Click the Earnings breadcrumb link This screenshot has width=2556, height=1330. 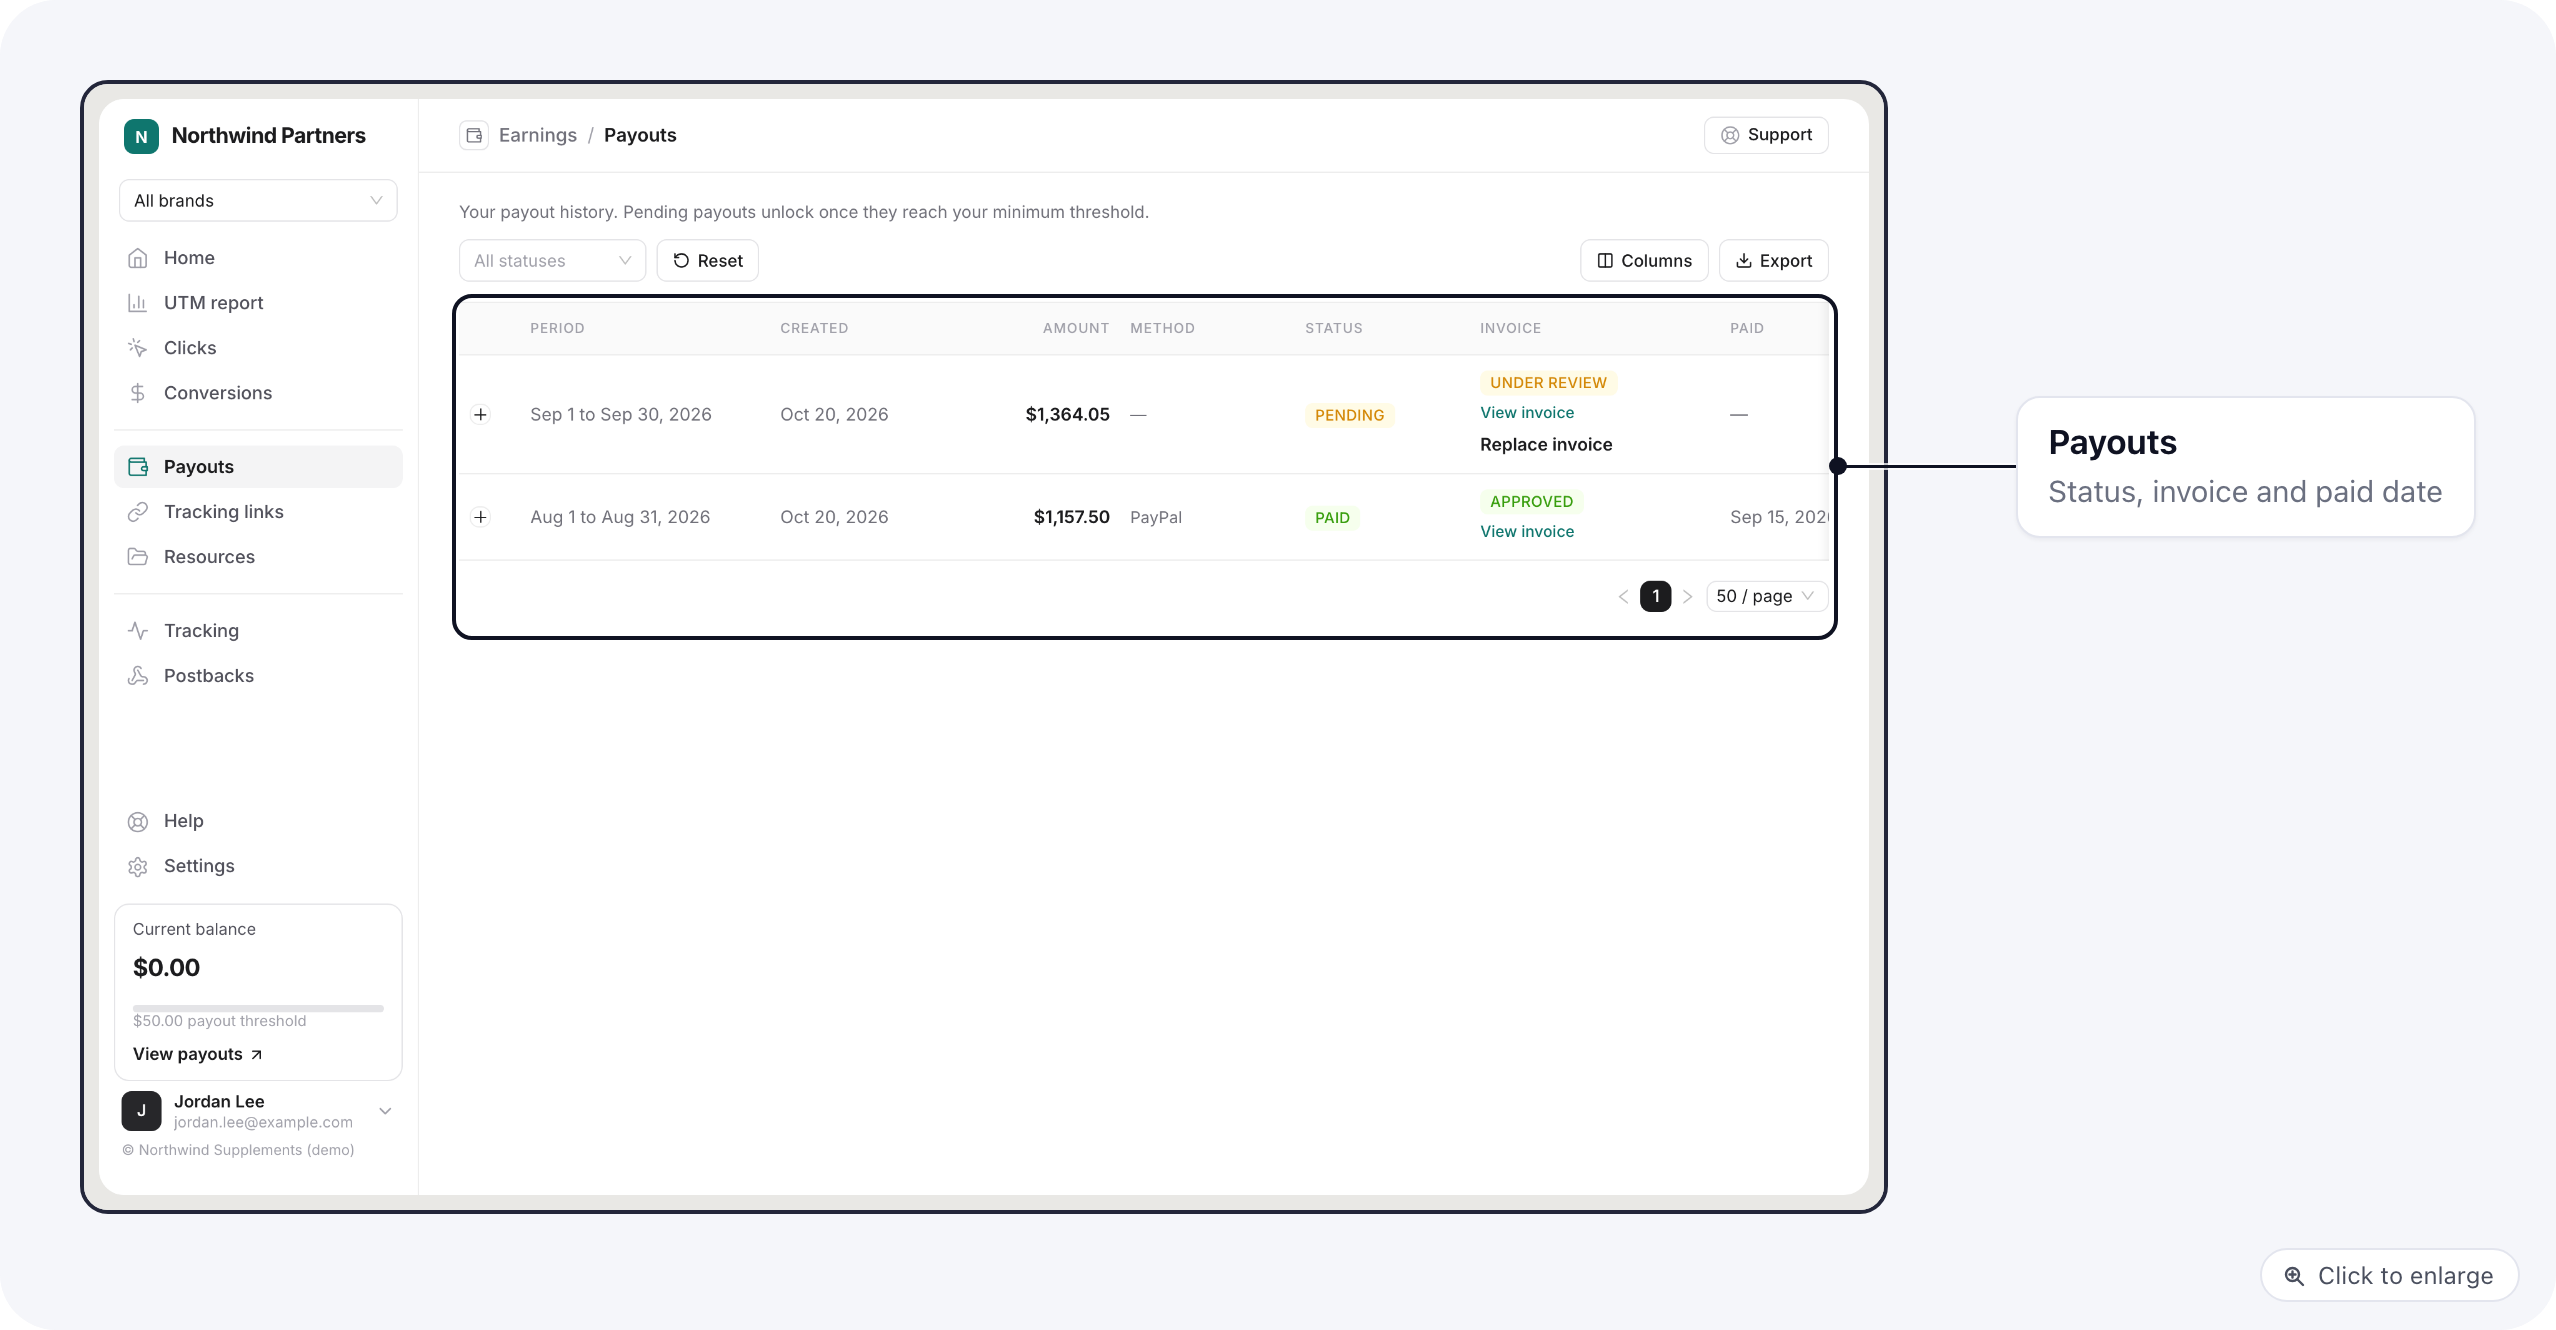pyautogui.click(x=538, y=135)
